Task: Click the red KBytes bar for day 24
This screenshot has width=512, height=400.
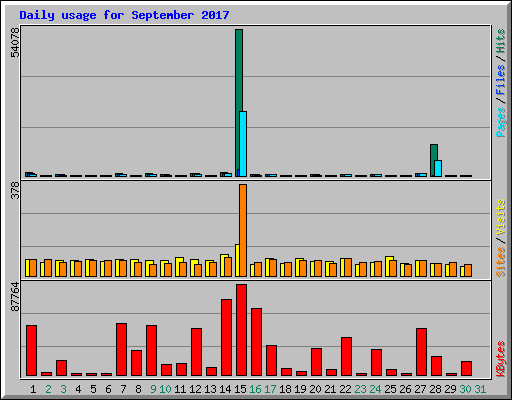Action: 376,362
